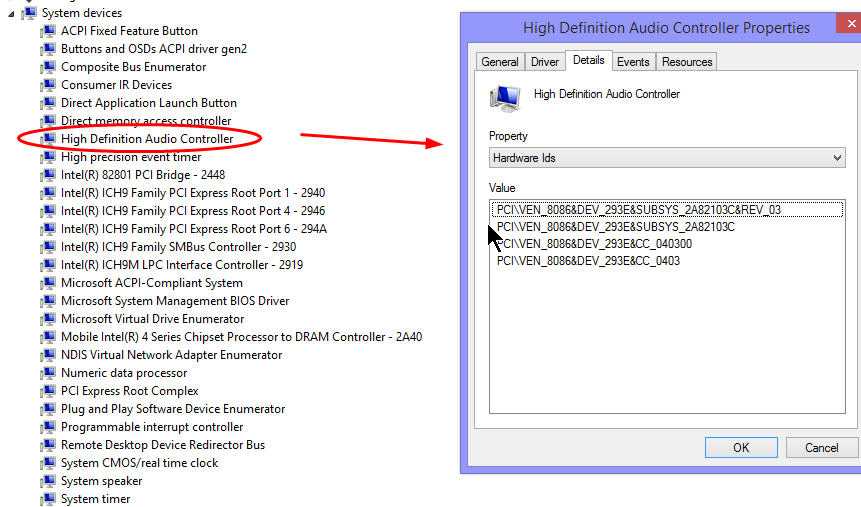Select hardware ID ending with REV_03

pyautogui.click(x=667, y=210)
